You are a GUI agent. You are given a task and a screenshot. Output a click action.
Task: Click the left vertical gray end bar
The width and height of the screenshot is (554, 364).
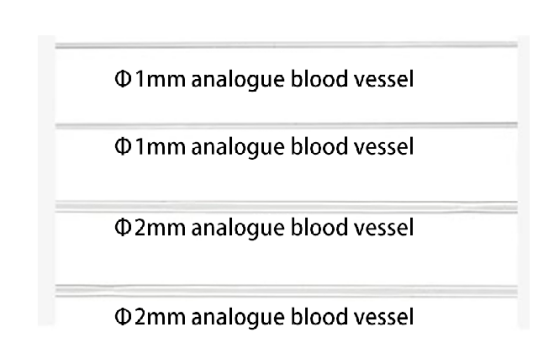coord(47,181)
